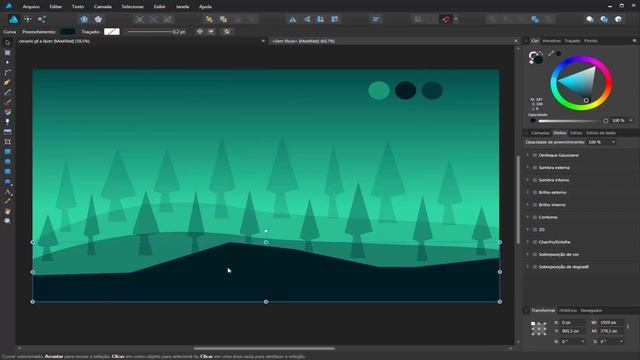The width and height of the screenshot is (640, 360).
Task: Switch to the Pixel persona icon
Action: [28, 19]
